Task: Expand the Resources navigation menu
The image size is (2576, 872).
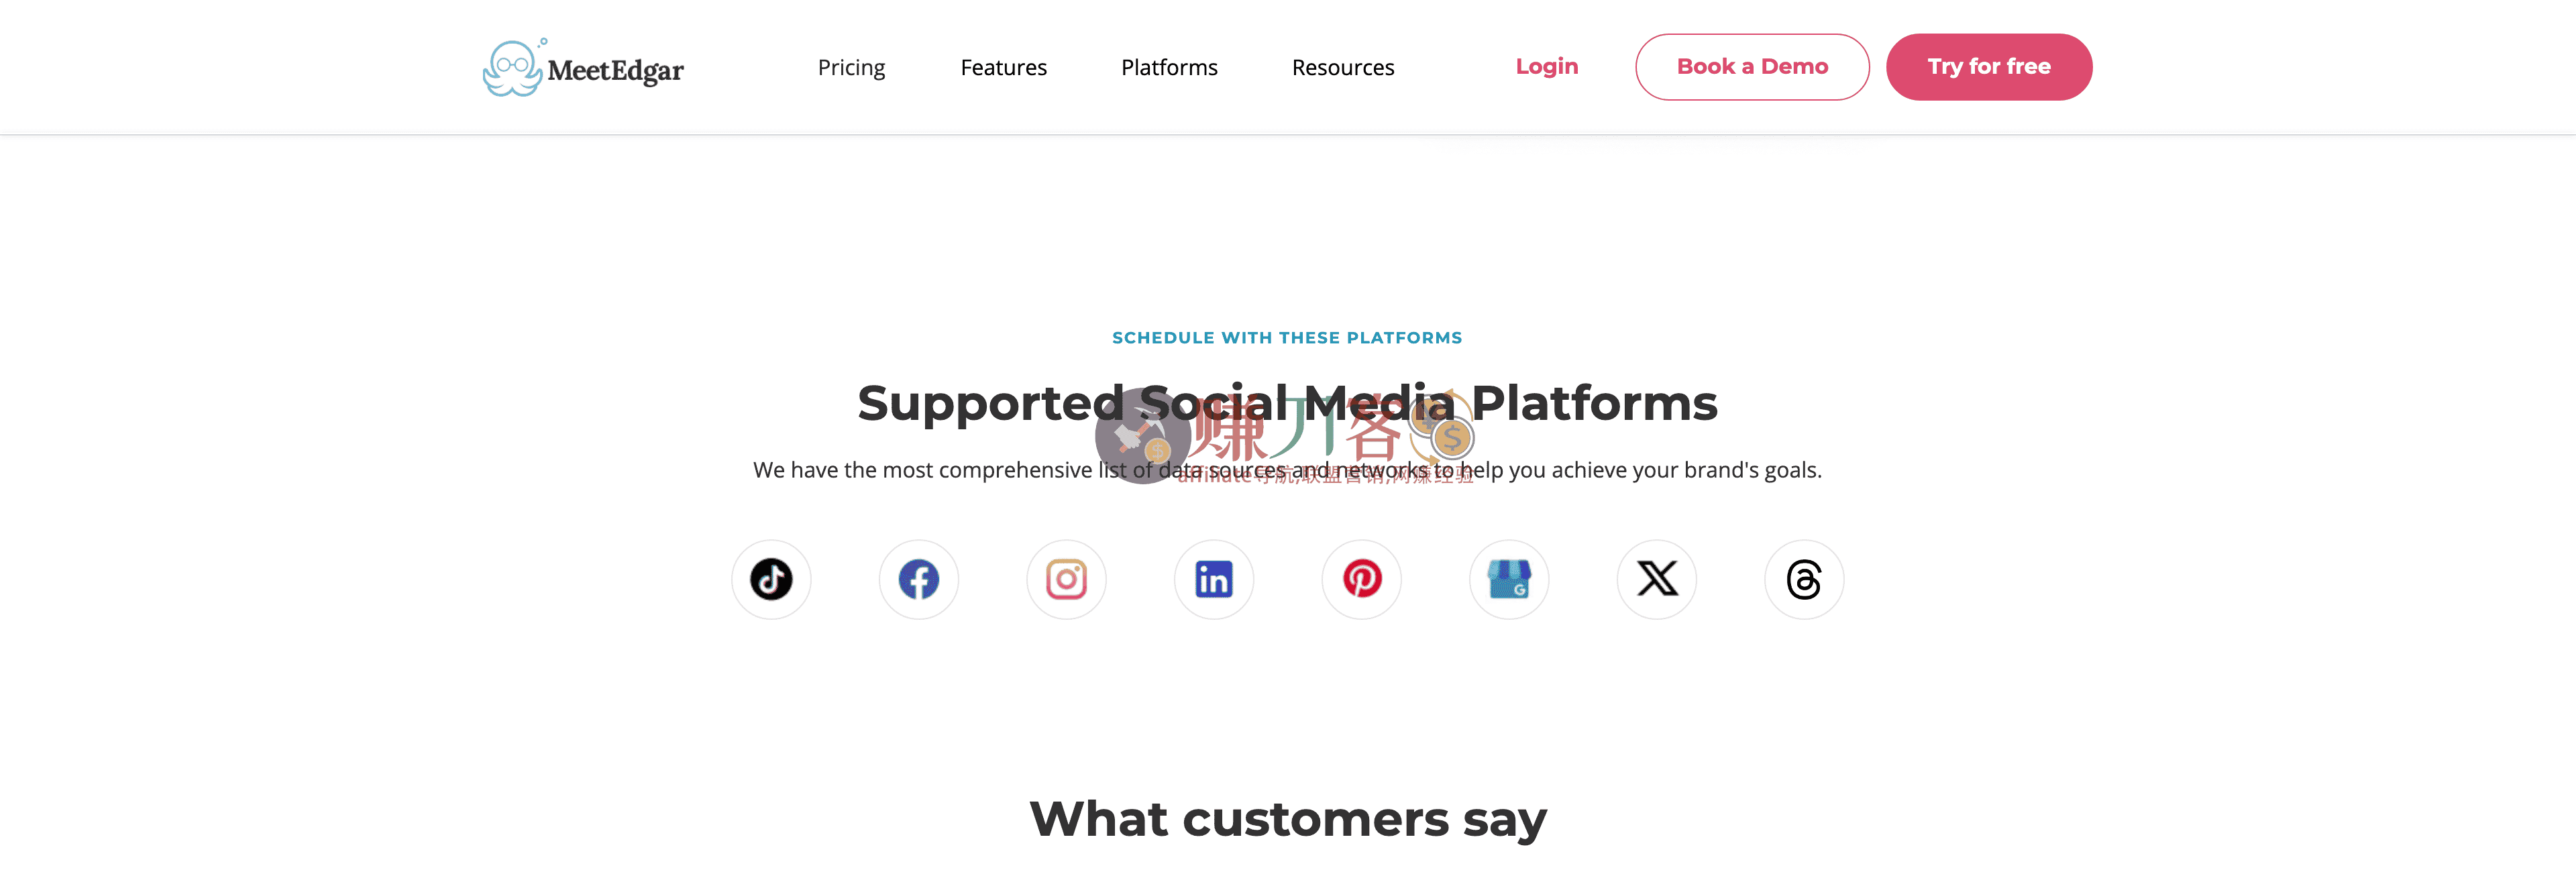Action: [1342, 67]
